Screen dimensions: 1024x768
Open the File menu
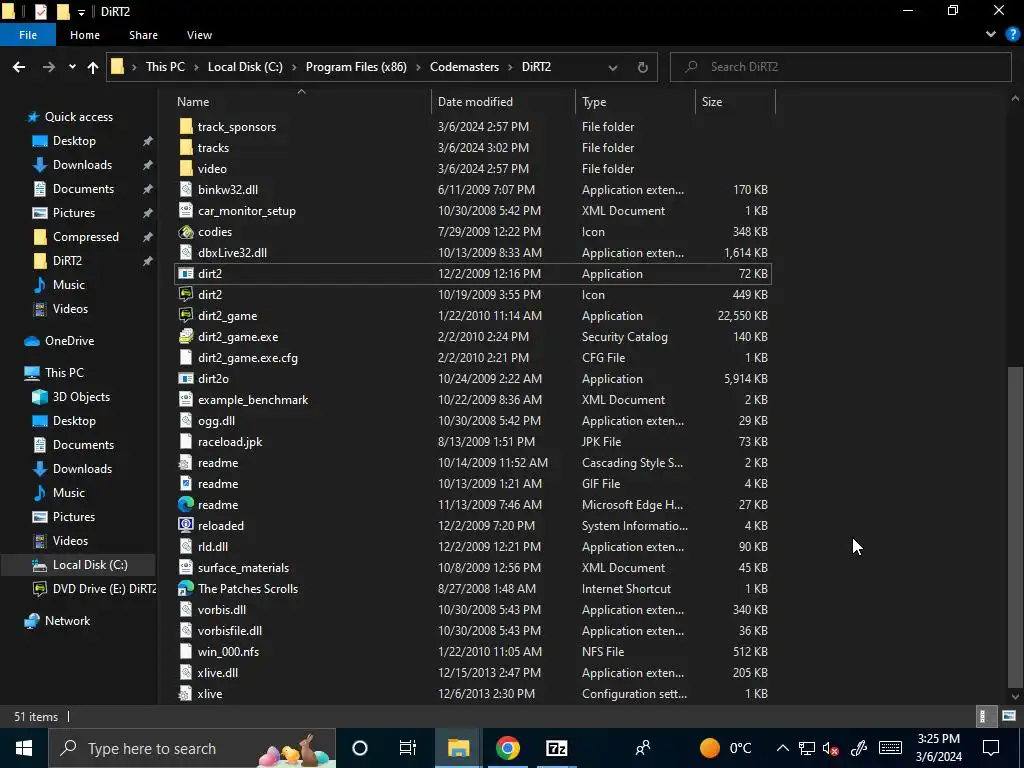pos(28,35)
